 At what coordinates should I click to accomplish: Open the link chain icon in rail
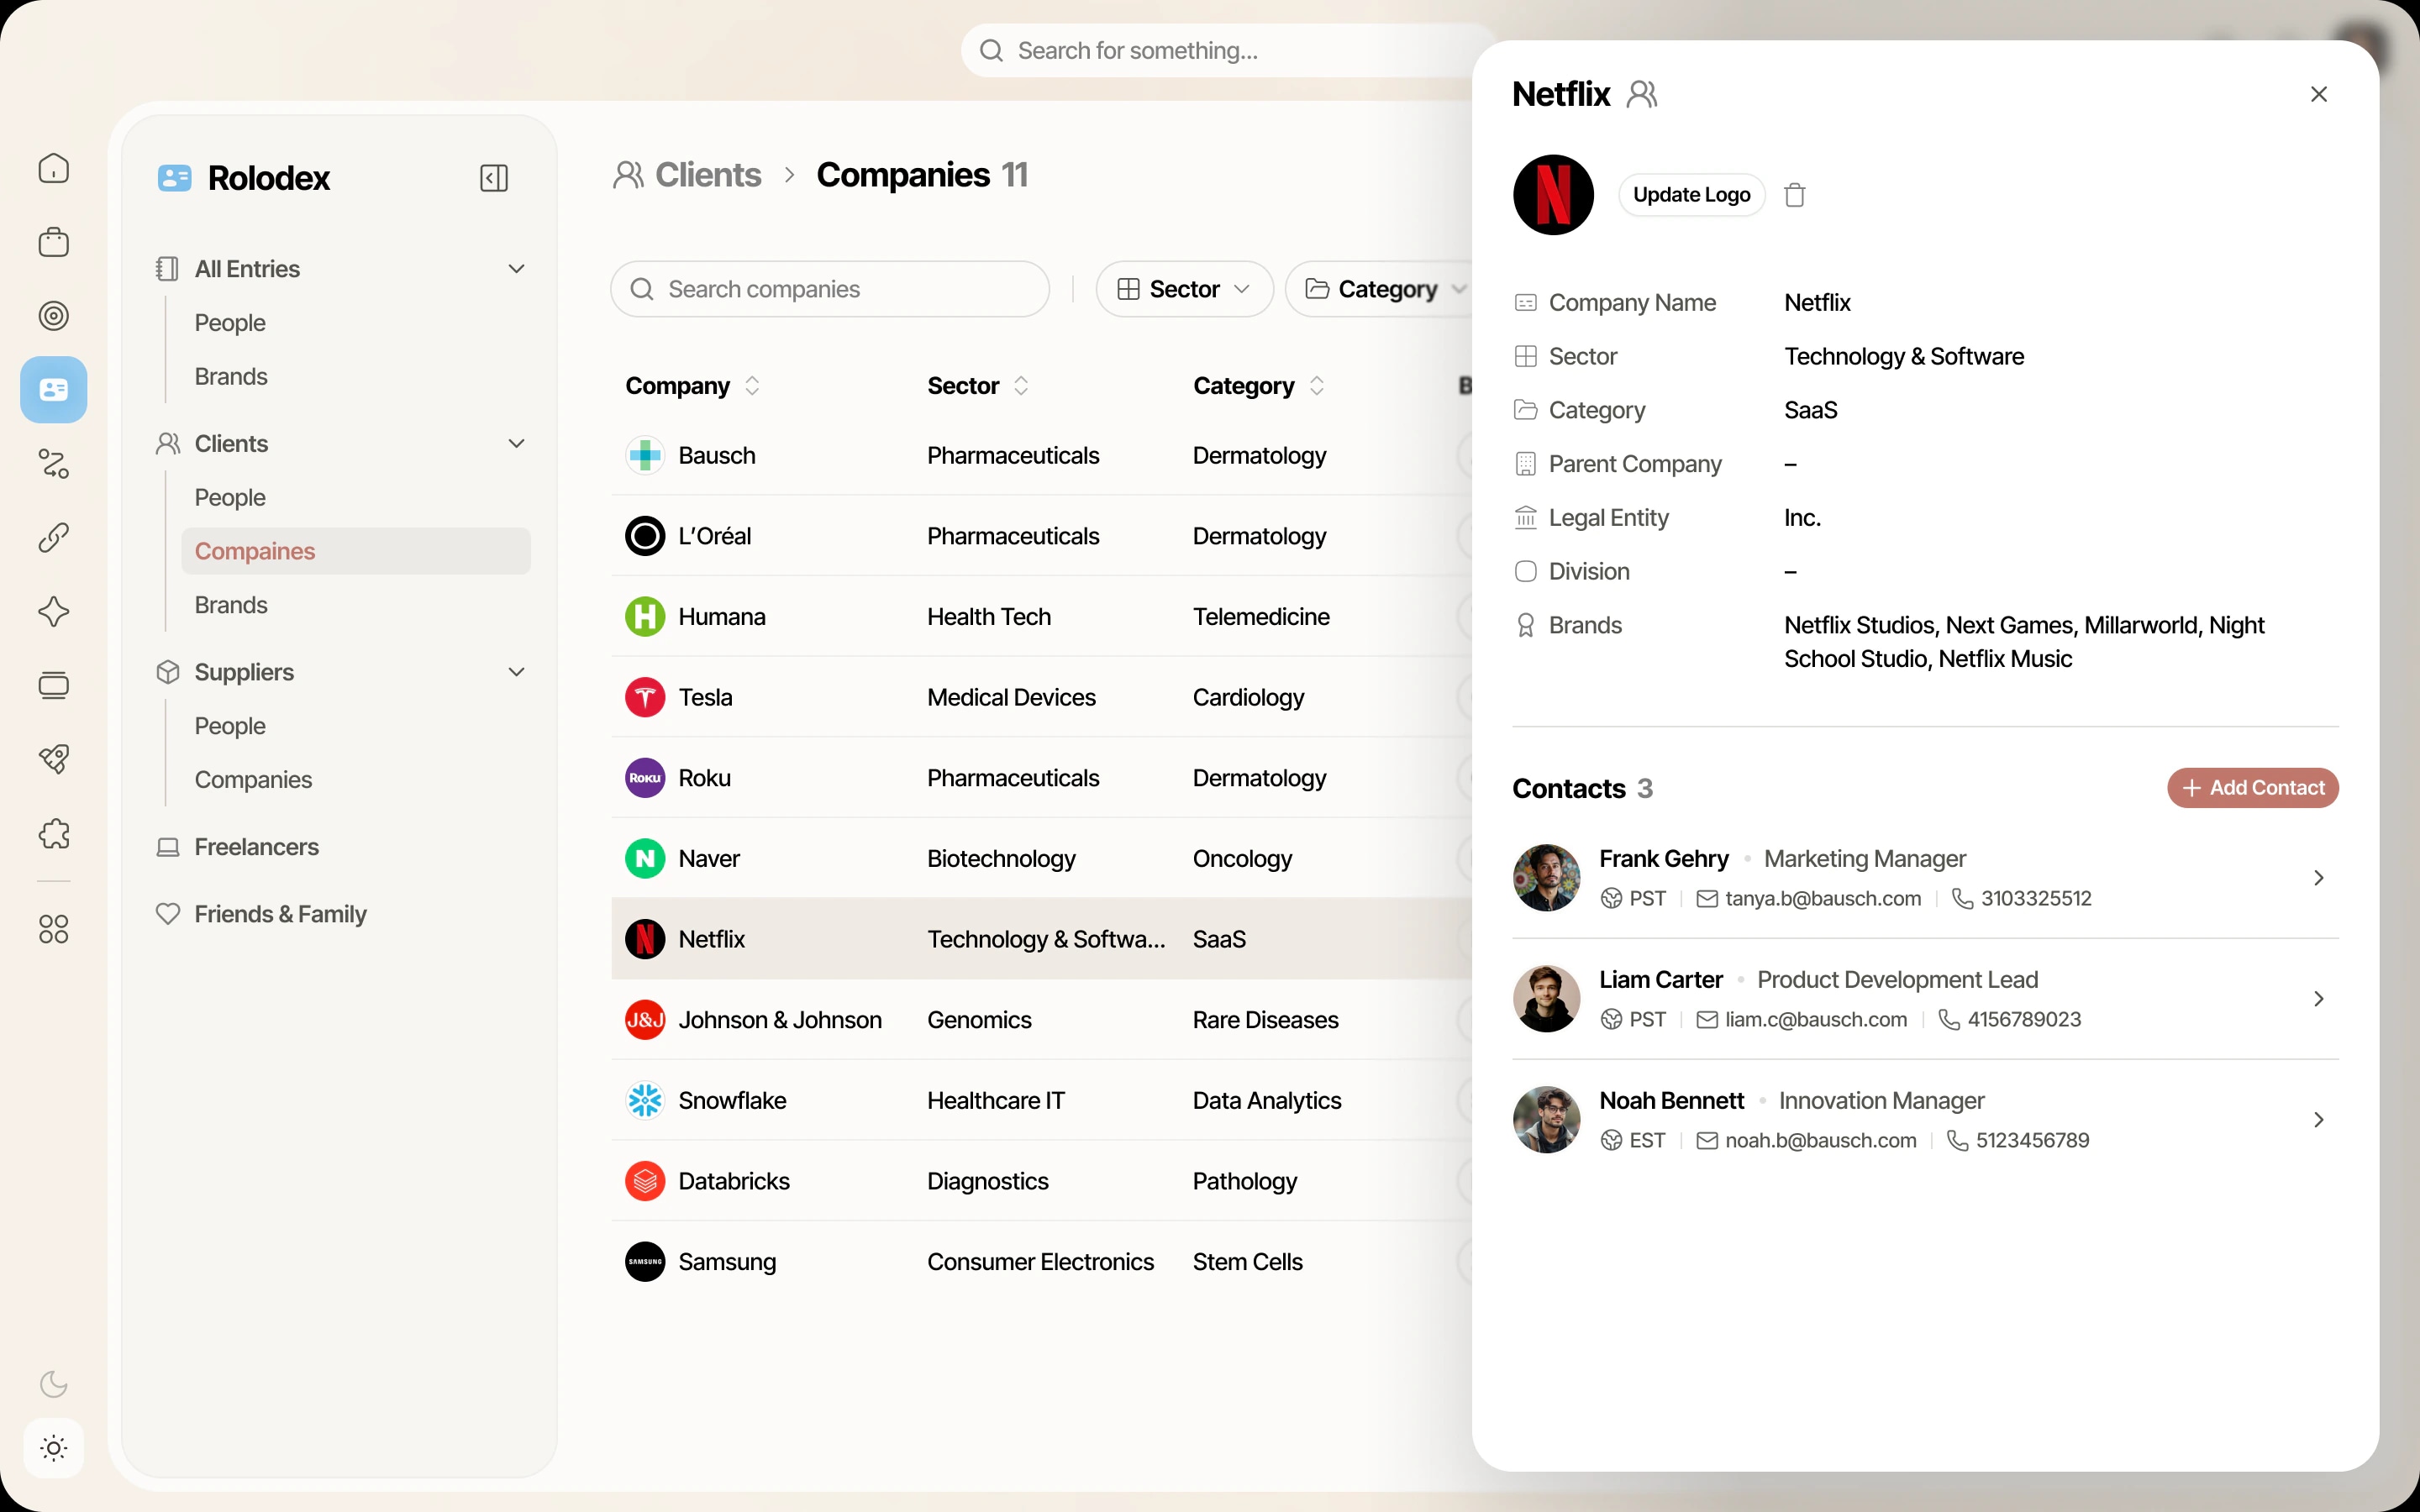(x=54, y=538)
